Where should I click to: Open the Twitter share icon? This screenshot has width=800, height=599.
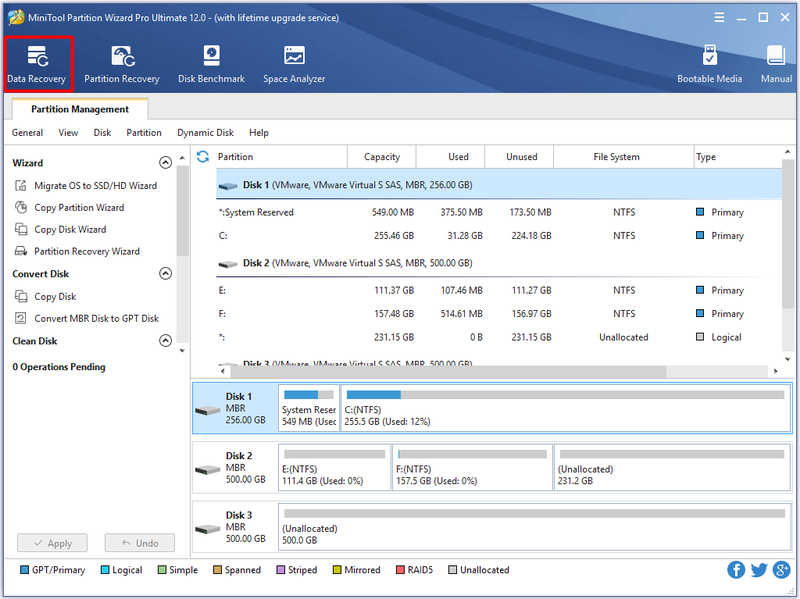759,569
